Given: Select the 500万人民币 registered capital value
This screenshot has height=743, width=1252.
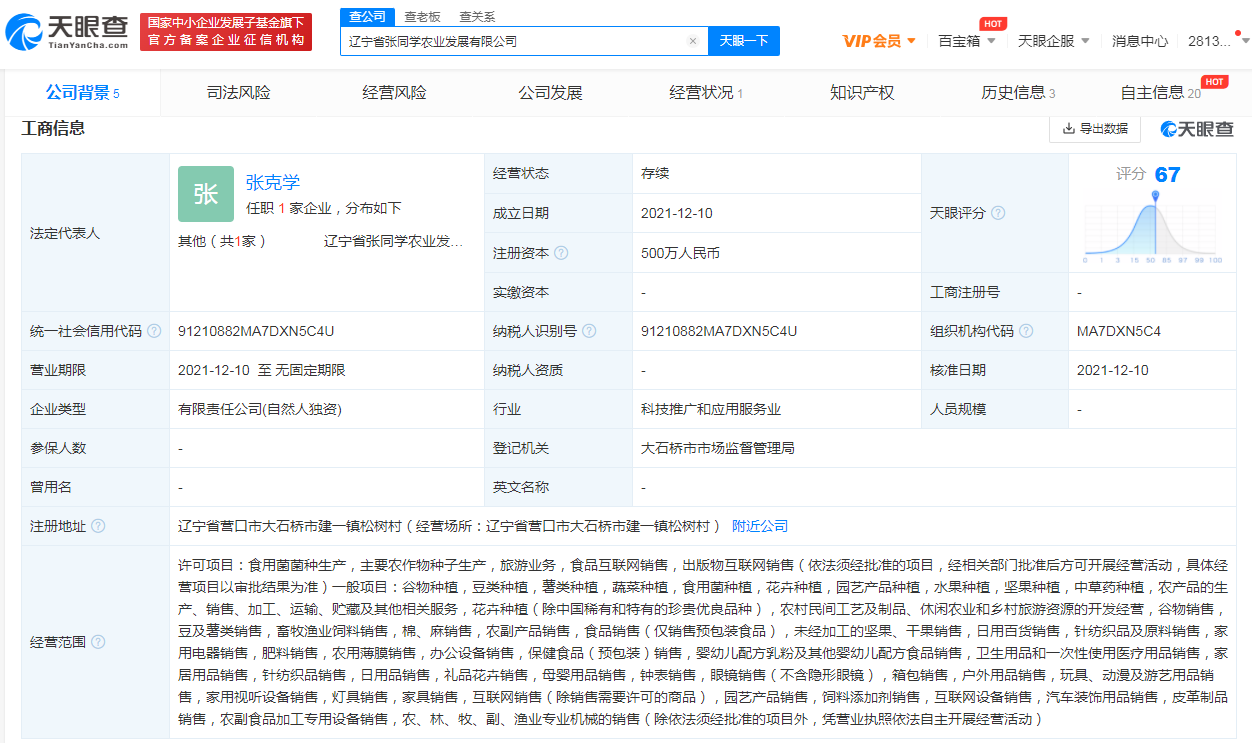Looking at the screenshot, I should (x=680, y=253).
